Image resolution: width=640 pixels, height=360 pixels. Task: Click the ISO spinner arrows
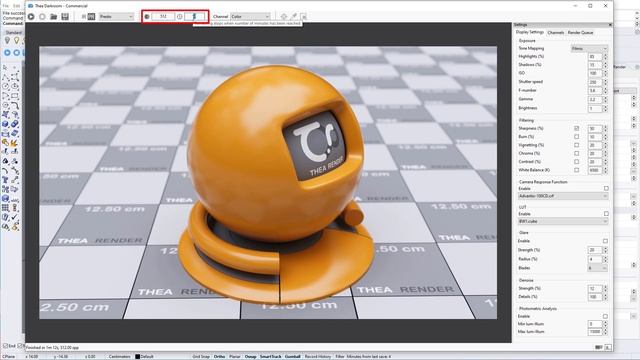pyautogui.click(x=605, y=73)
